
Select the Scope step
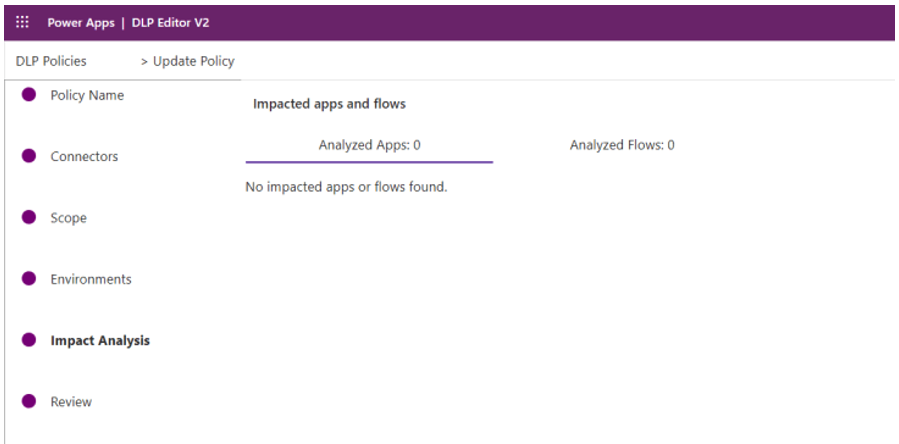click(x=68, y=218)
